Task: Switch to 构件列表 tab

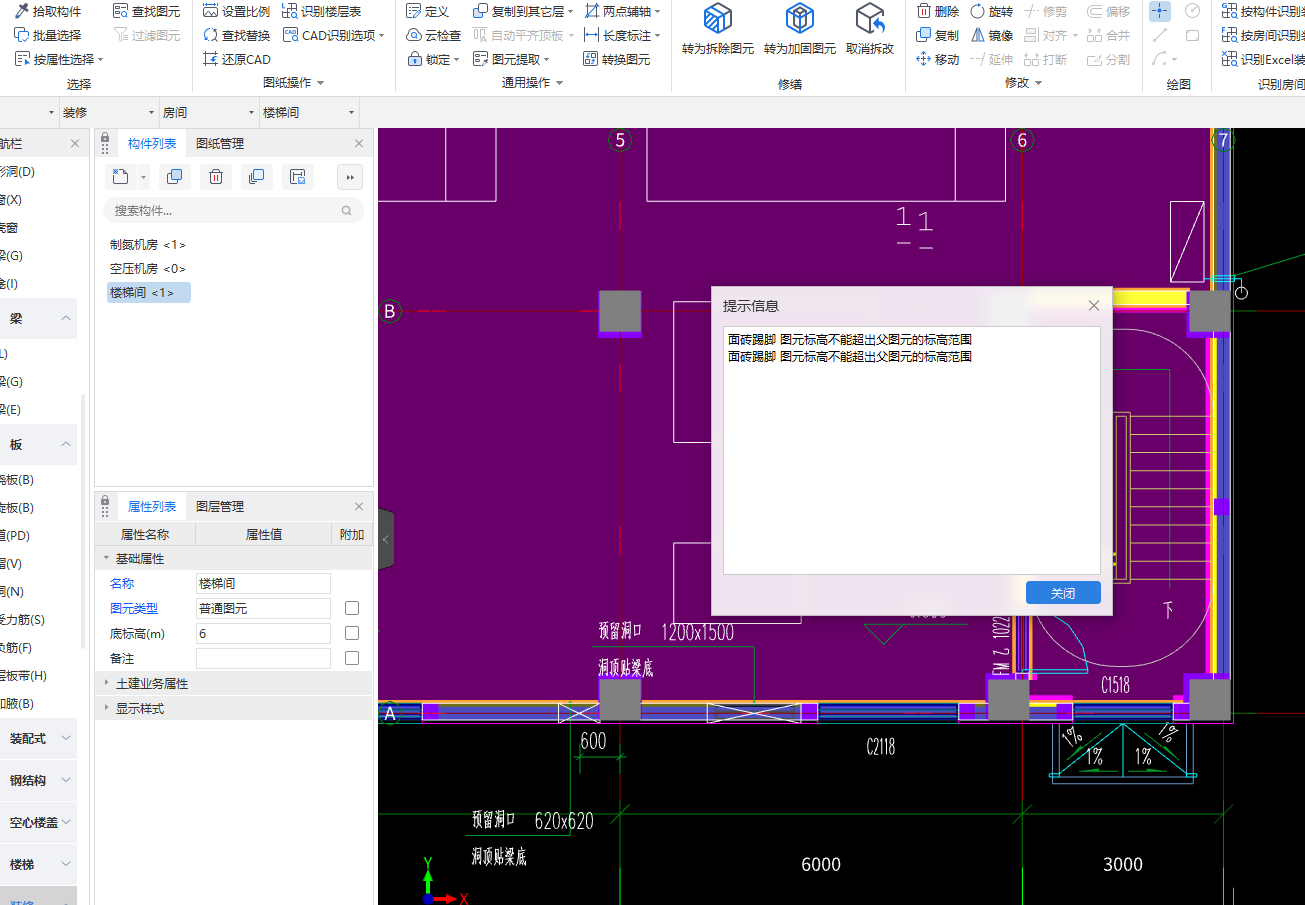Action: pyautogui.click(x=152, y=144)
